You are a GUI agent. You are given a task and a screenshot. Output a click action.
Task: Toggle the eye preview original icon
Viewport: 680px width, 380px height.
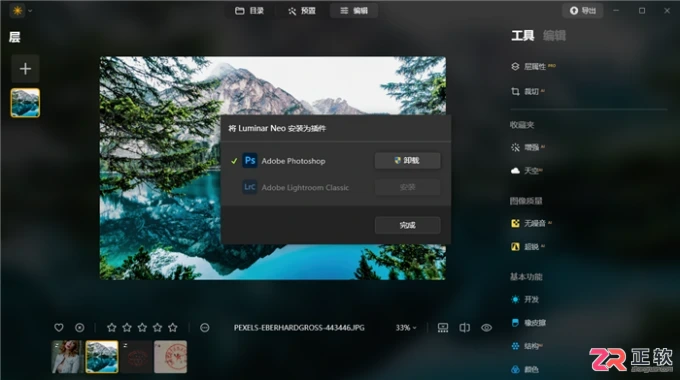click(x=487, y=328)
